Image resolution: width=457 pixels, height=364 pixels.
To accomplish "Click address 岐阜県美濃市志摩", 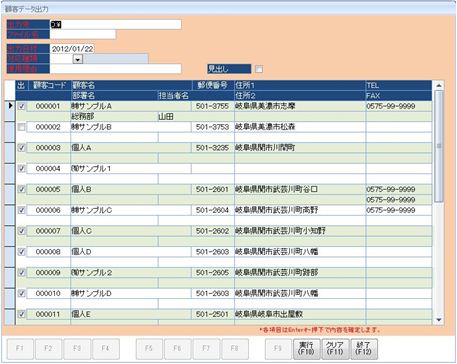I will pos(300,106).
